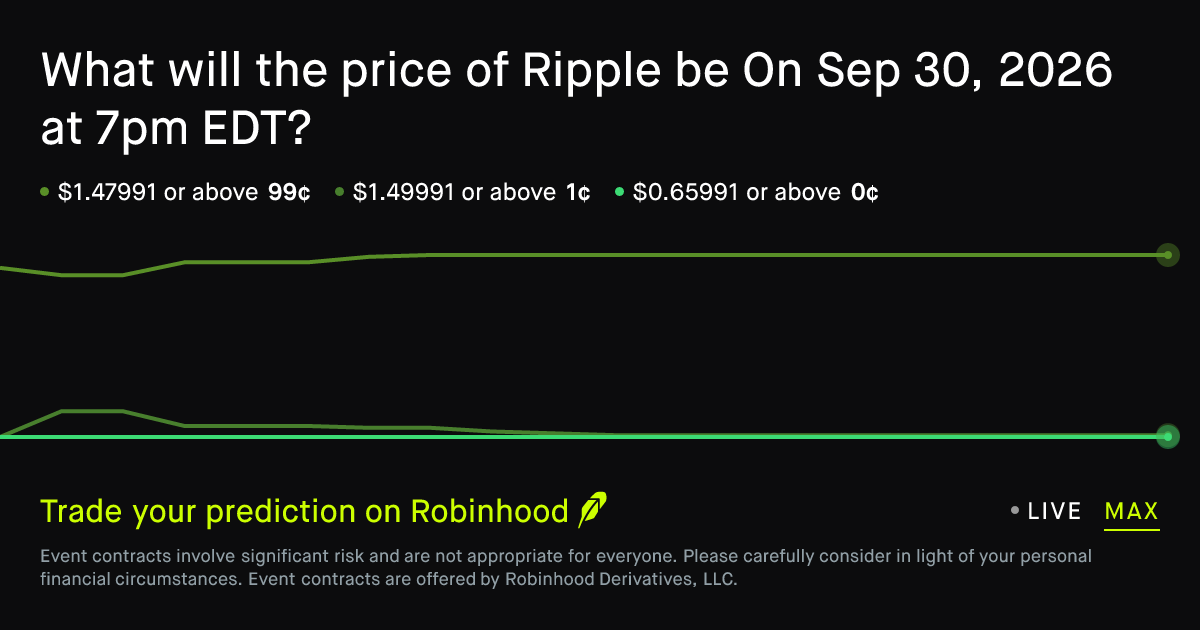This screenshot has width=1200, height=630.
Task: Select the $1.49991 or above label
Action: pos(454,192)
